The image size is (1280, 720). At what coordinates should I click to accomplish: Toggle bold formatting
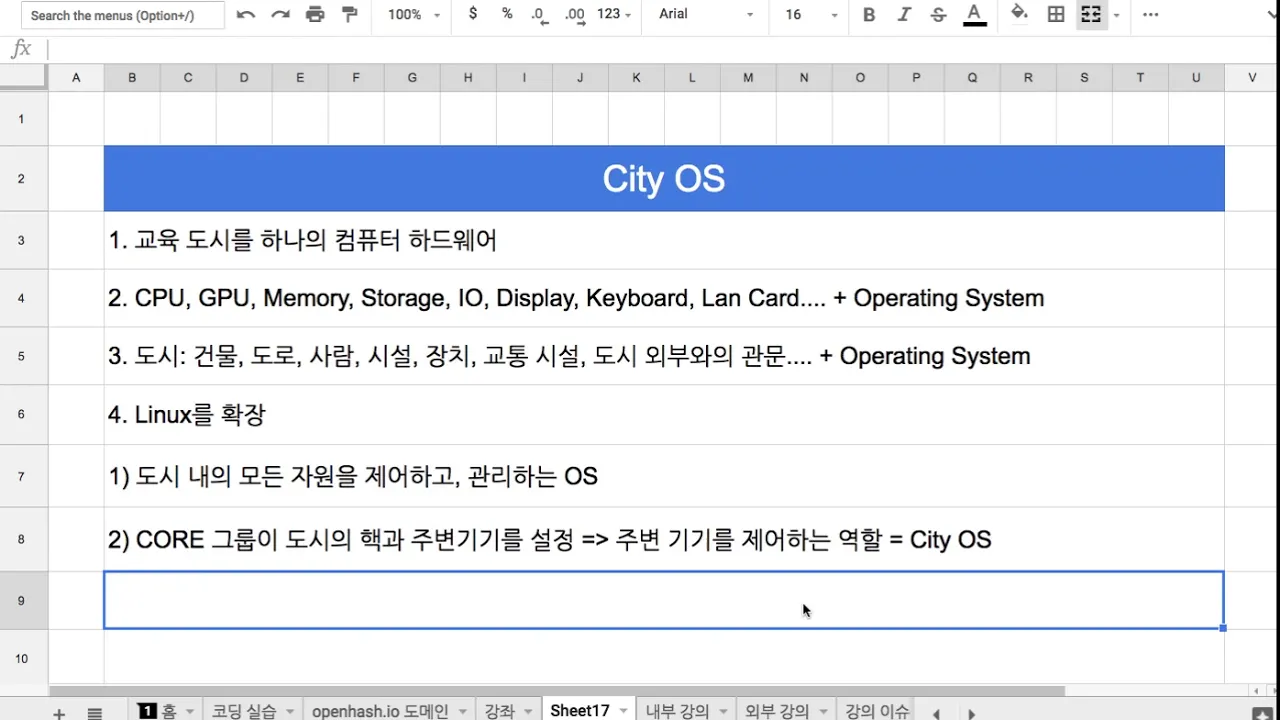(x=869, y=14)
